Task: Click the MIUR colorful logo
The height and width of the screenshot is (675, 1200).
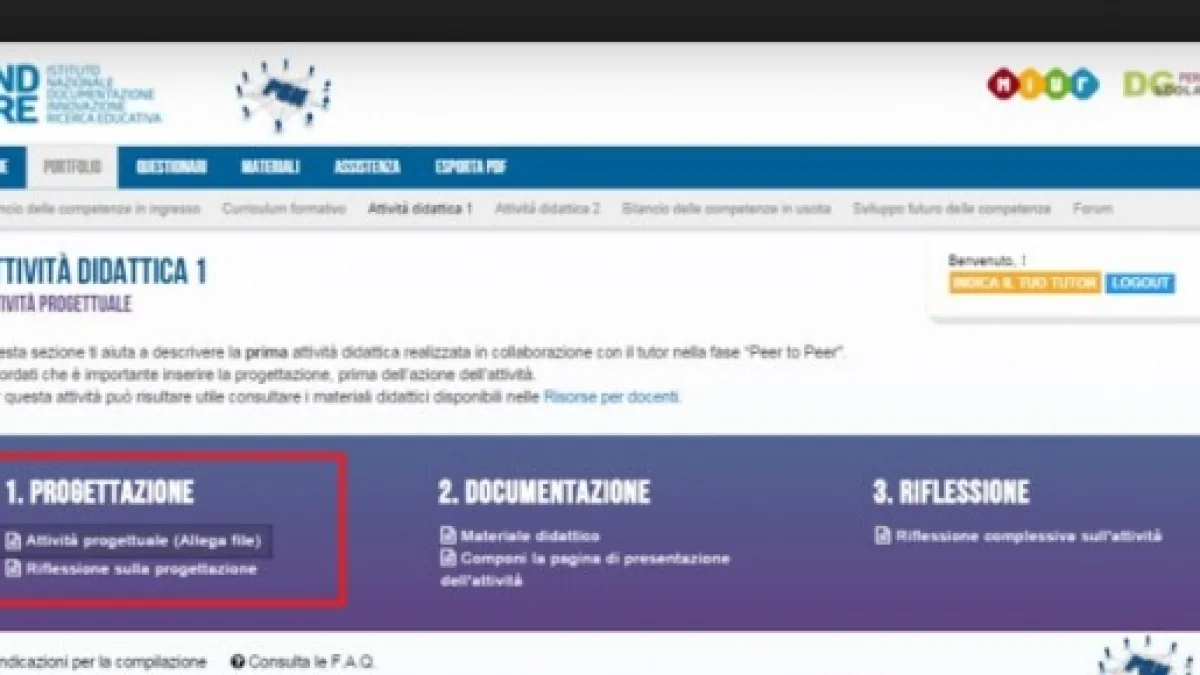Action: point(1042,85)
